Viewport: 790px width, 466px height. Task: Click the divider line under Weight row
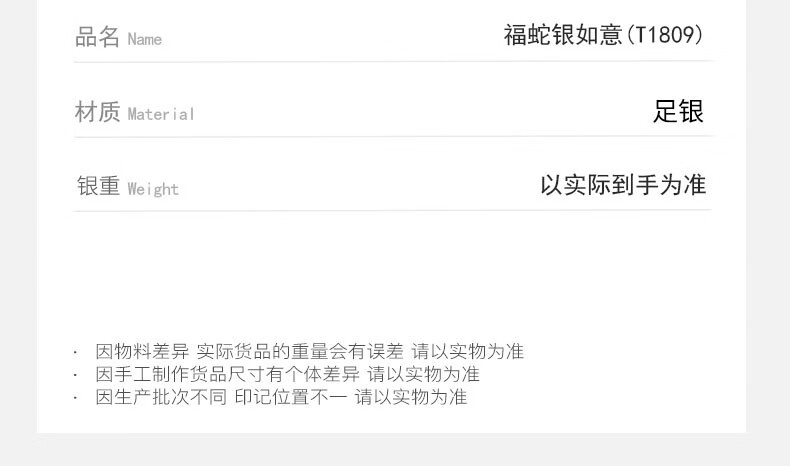click(393, 211)
